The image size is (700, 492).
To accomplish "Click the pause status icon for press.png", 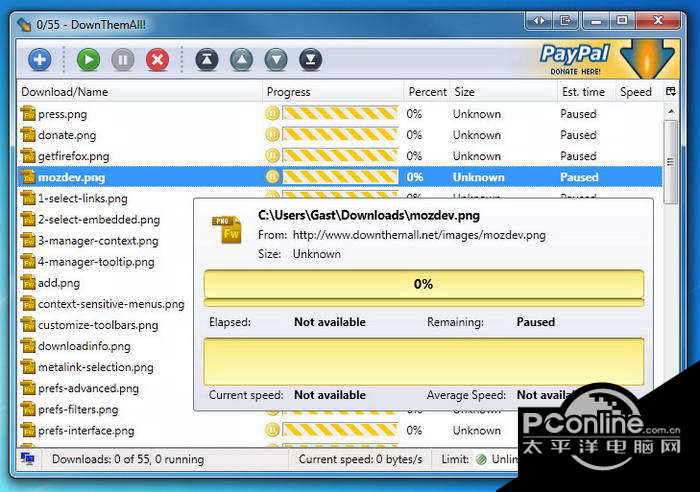I will coord(272,113).
